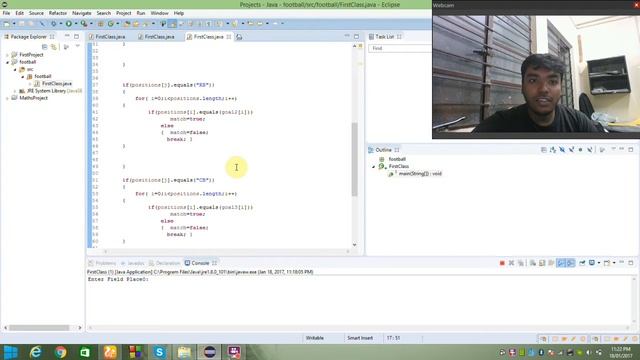The height and width of the screenshot is (360, 640).
Task: Toggle Show Console When Standard Error Changes
Action: click(571, 263)
